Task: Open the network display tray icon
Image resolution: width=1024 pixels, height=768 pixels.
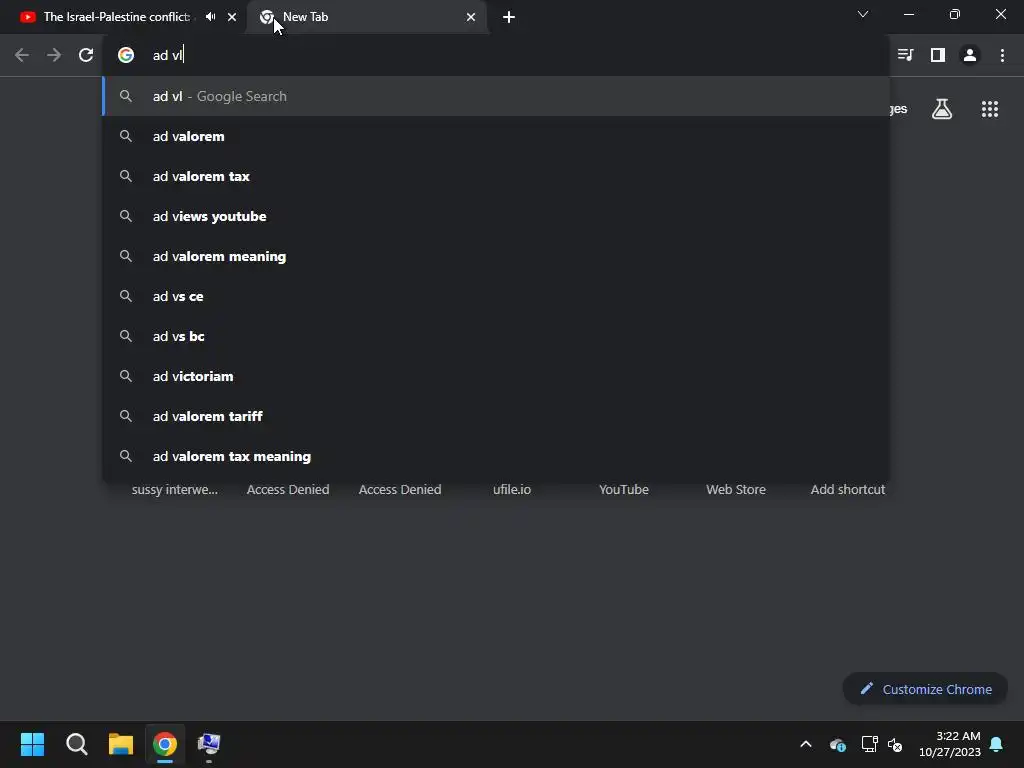Action: [x=869, y=744]
